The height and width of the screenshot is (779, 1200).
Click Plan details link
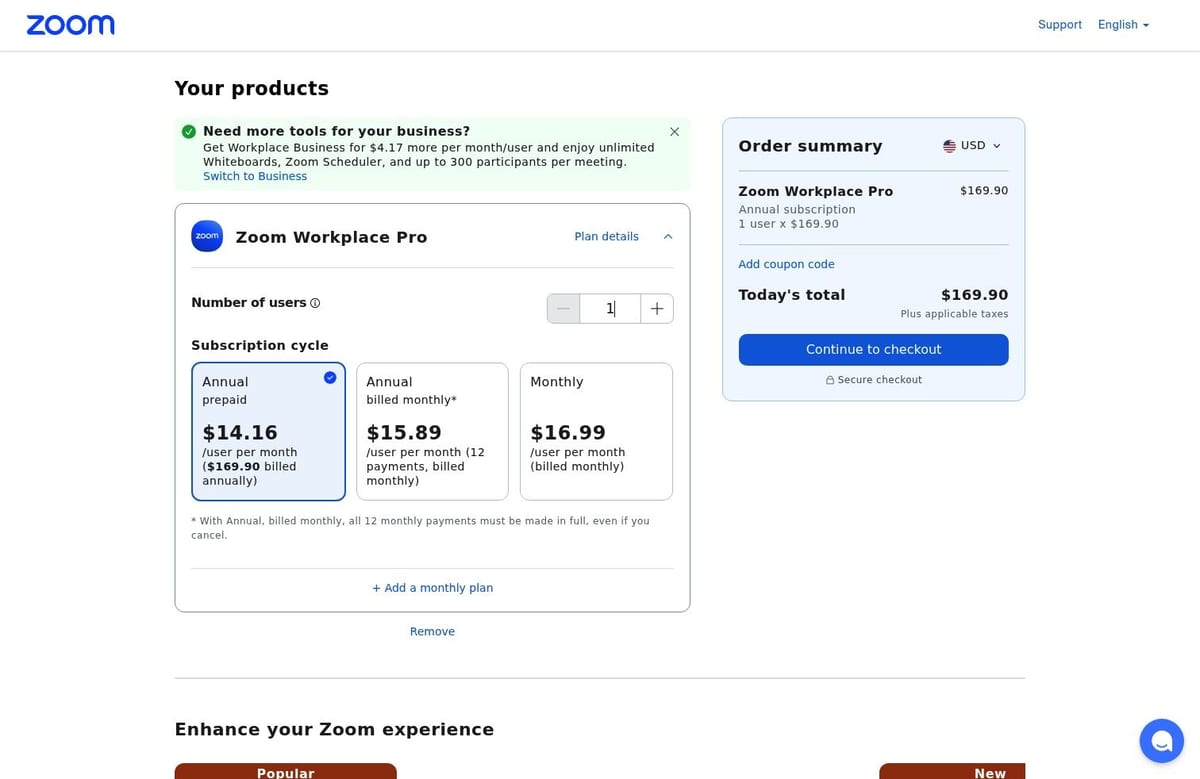(606, 237)
